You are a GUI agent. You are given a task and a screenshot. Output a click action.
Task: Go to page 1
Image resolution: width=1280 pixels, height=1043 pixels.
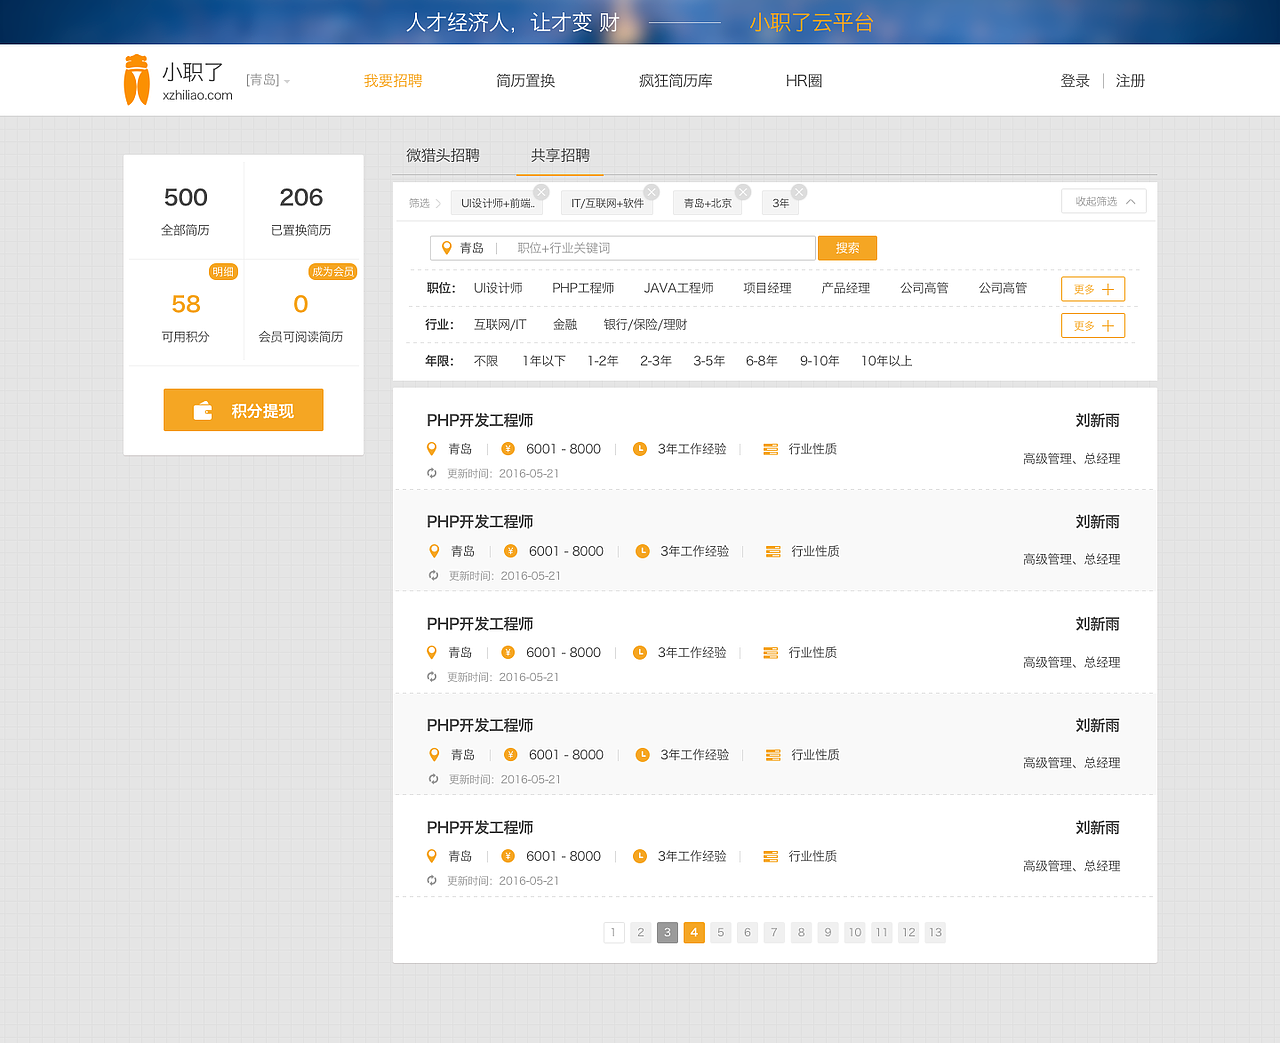(614, 932)
